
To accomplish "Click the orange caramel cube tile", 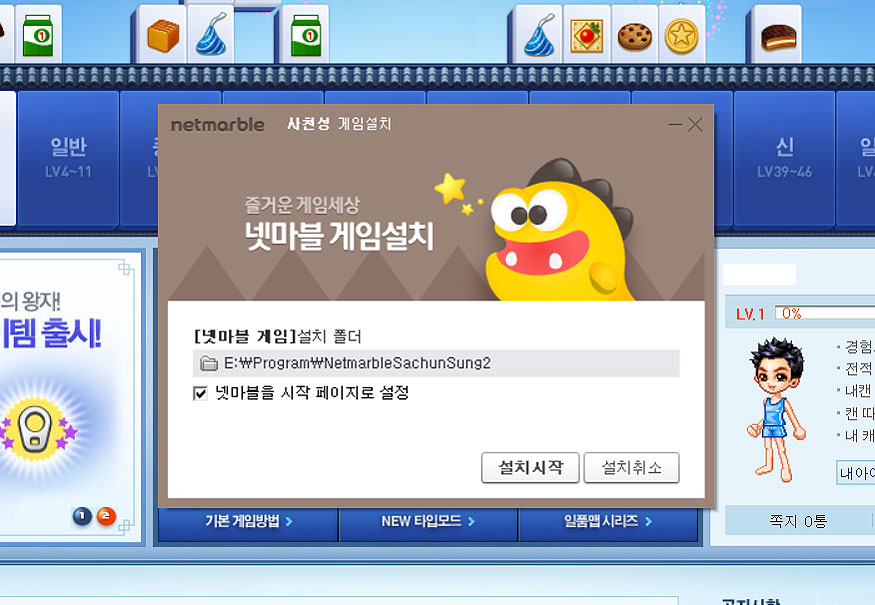I will tap(163, 35).
